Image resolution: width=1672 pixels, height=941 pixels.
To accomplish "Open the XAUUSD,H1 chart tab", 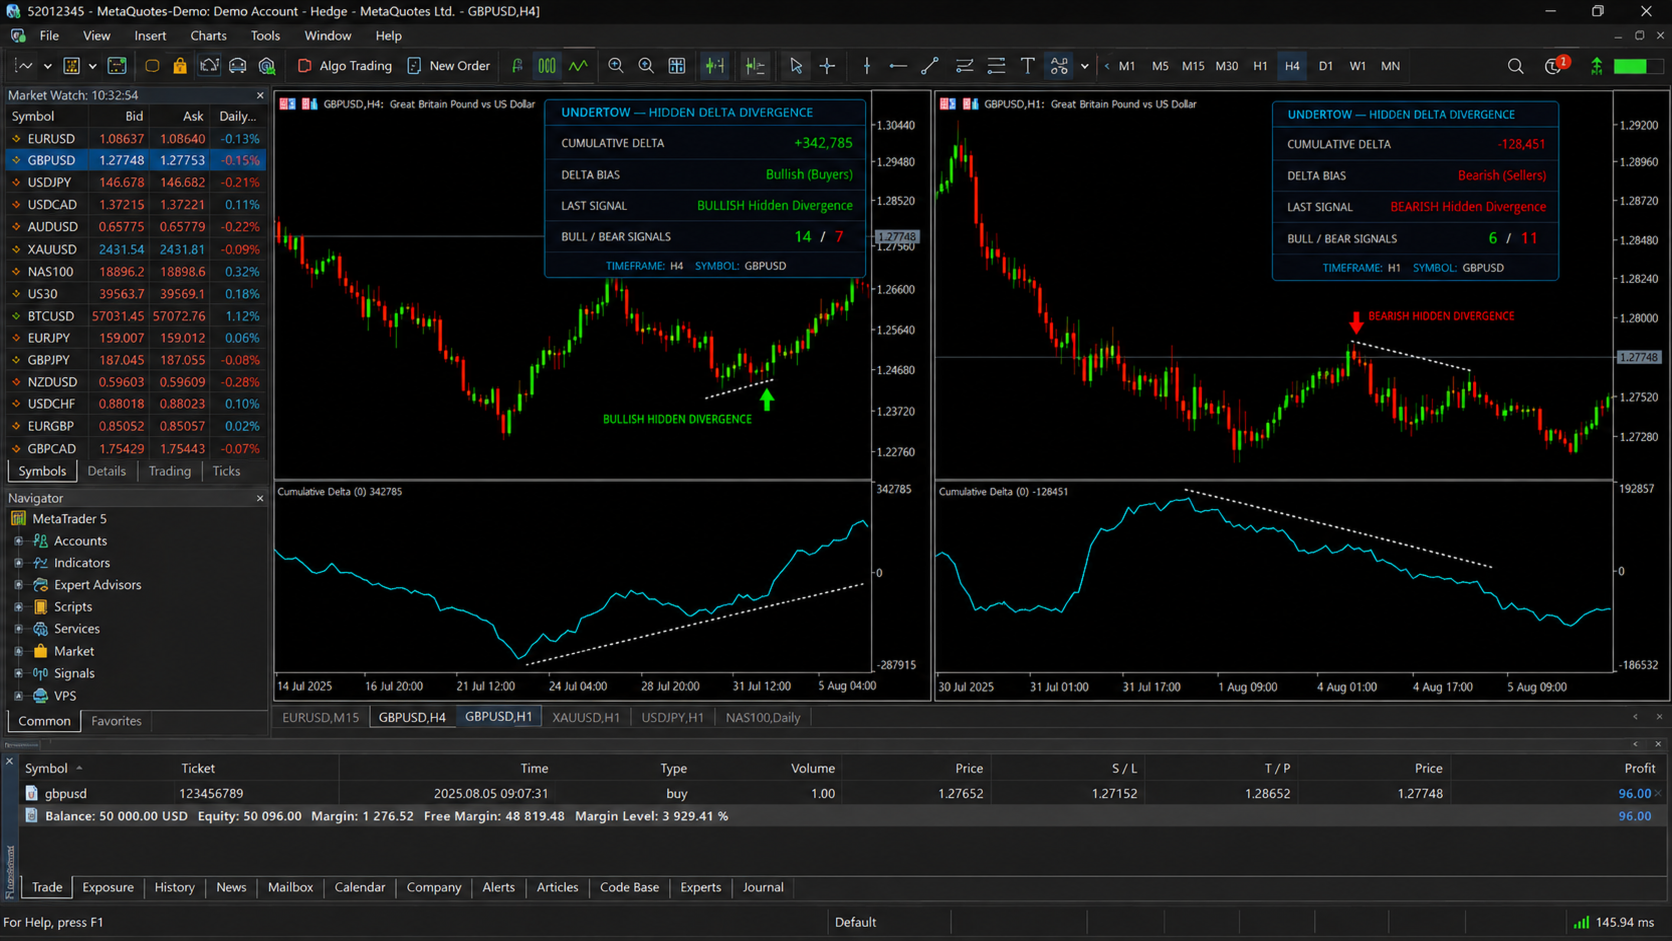I will coord(586,717).
